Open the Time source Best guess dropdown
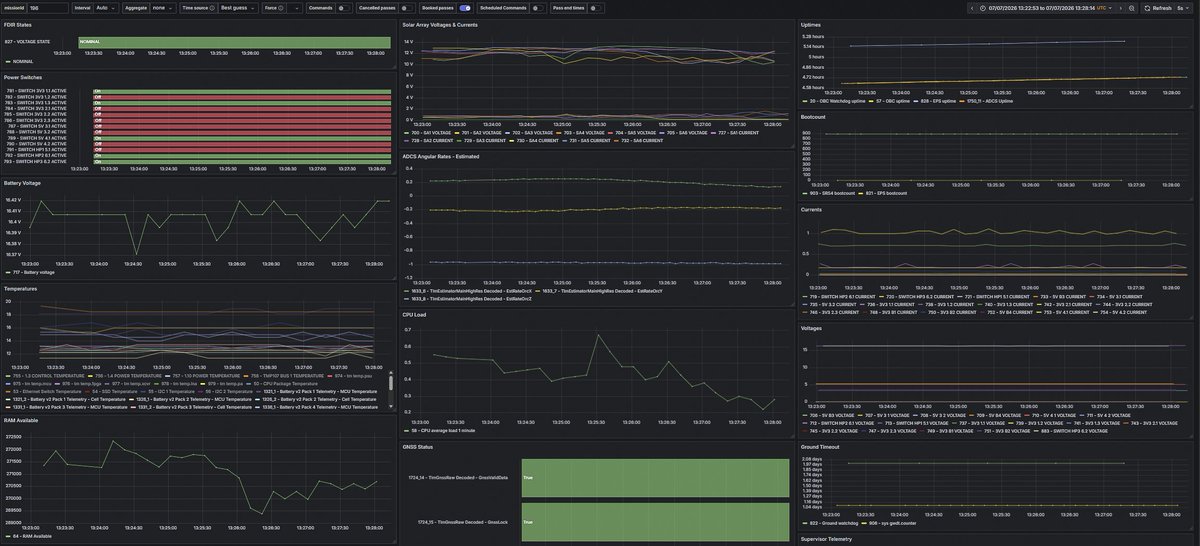Image resolution: width=1200 pixels, height=546 pixels. click(x=238, y=7)
